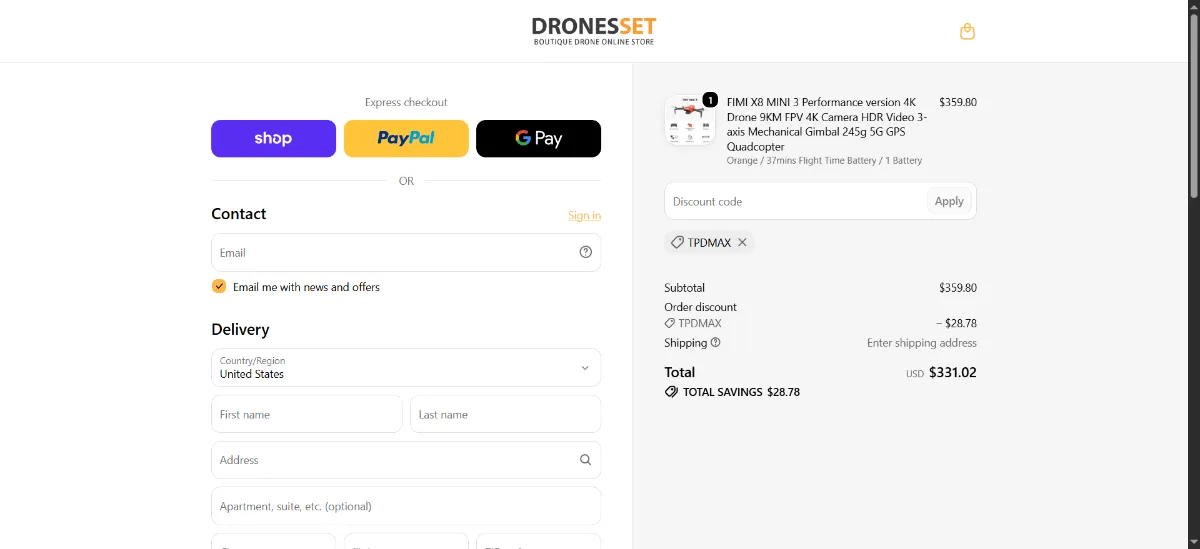1200x549 pixels.
Task: Pay with Google Pay express checkout
Action: pos(538,138)
